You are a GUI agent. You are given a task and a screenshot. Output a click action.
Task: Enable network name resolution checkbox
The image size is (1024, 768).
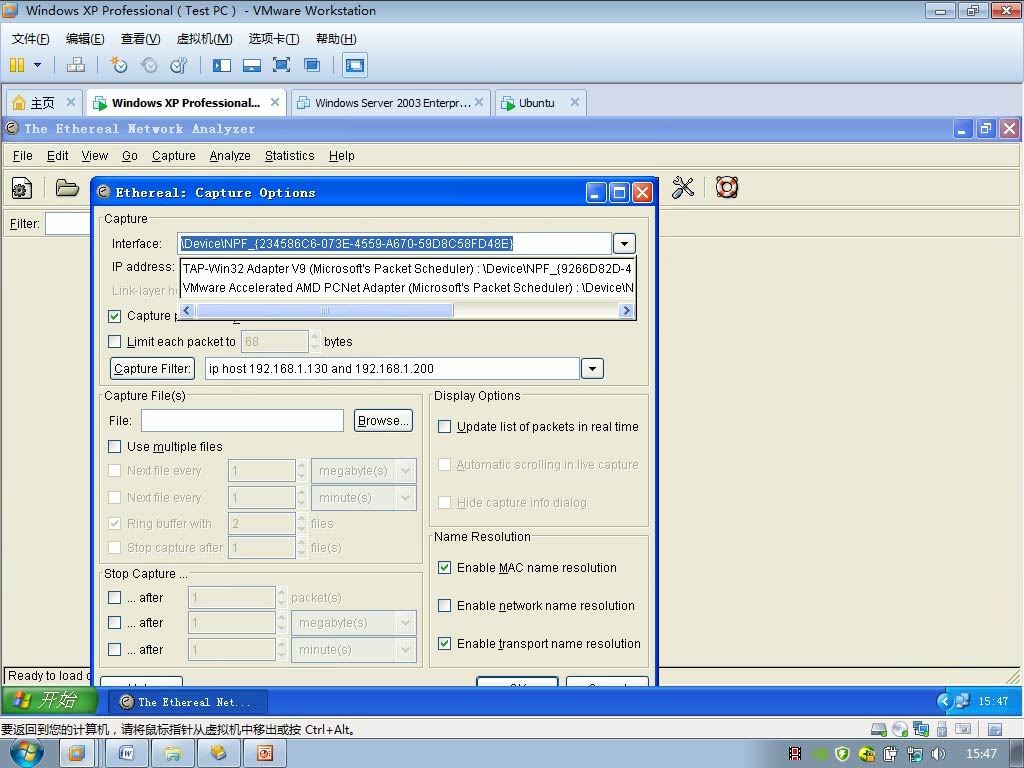point(445,605)
